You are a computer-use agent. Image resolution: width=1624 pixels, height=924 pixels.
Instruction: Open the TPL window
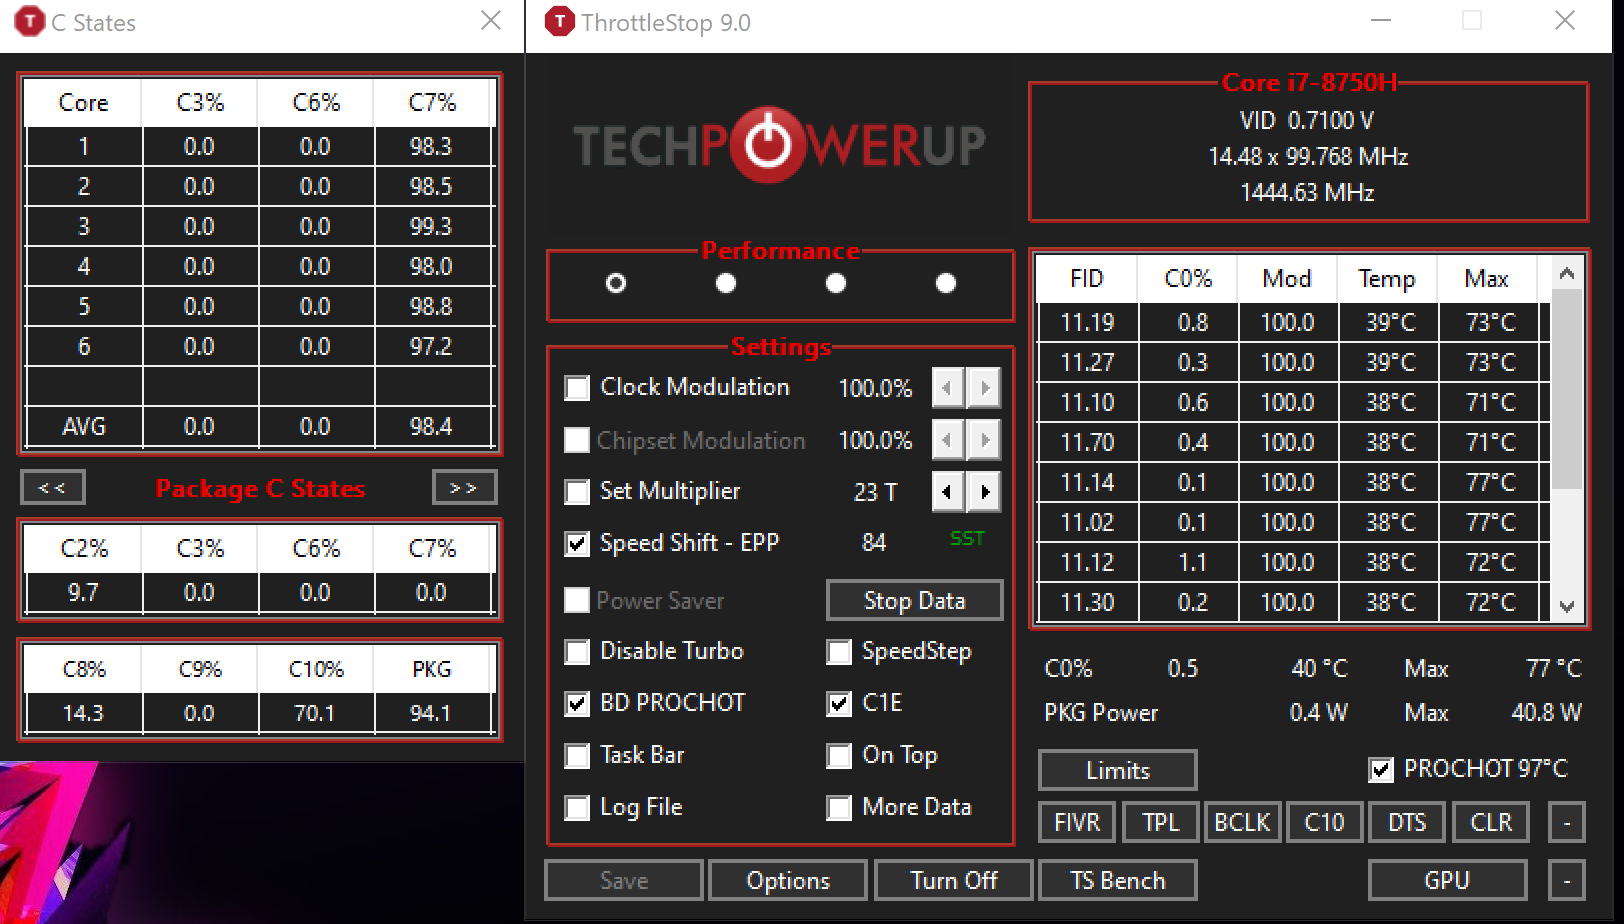pyautogui.click(x=1160, y=822)
